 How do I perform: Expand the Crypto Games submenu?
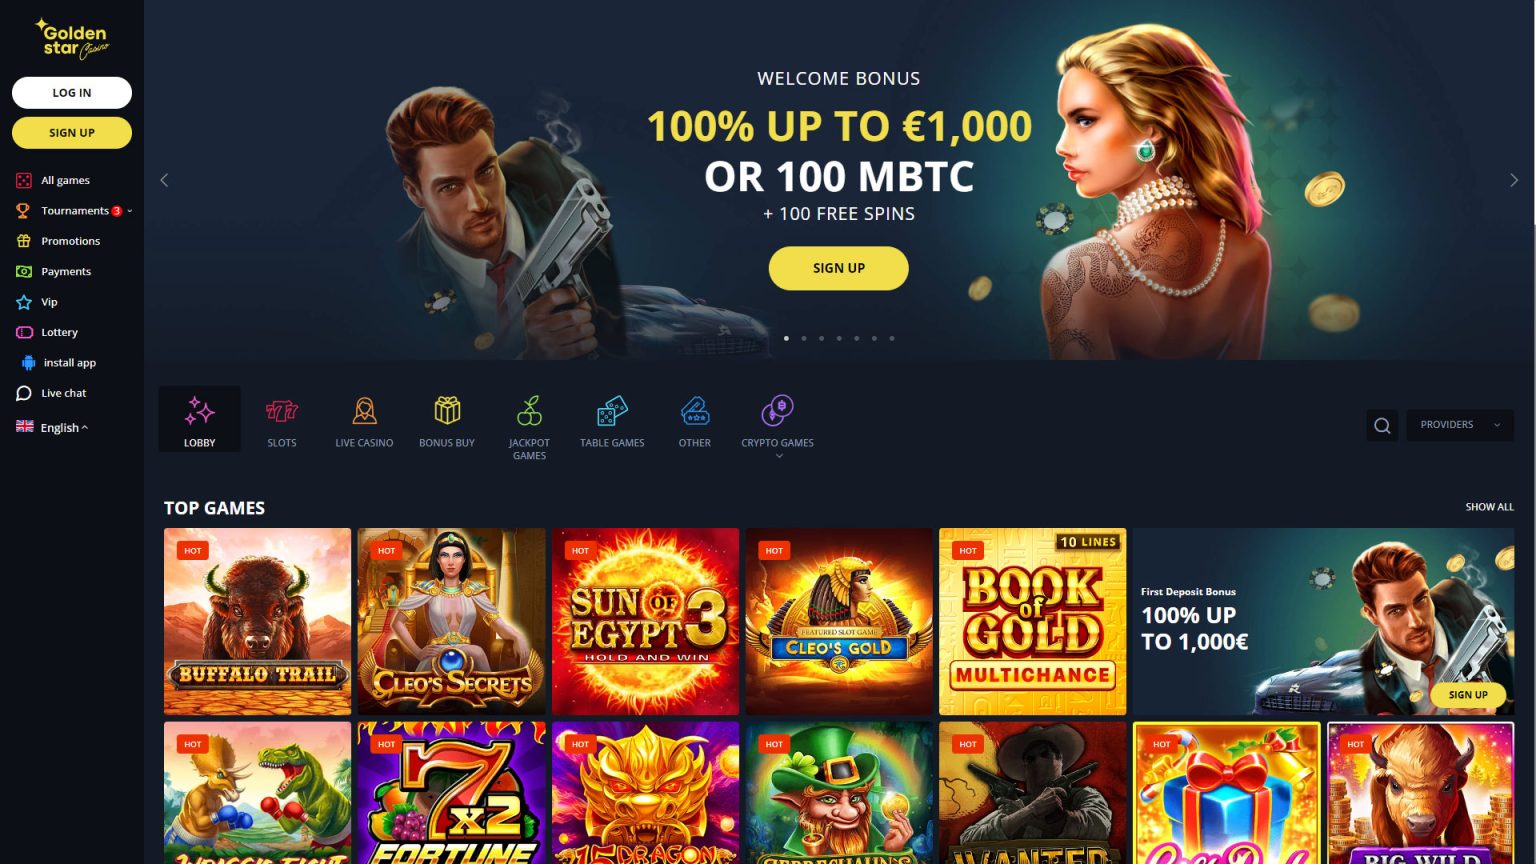tap(778, 456)
